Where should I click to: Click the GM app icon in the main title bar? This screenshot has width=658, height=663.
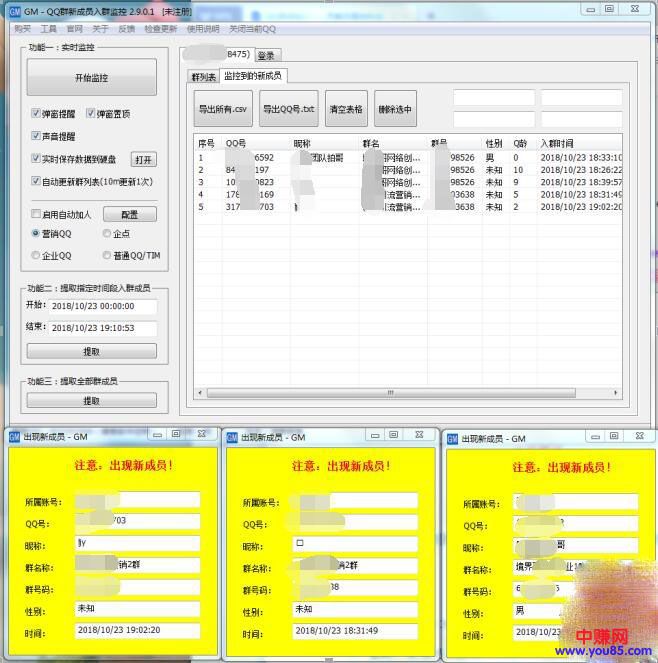(x=15, y=11)
